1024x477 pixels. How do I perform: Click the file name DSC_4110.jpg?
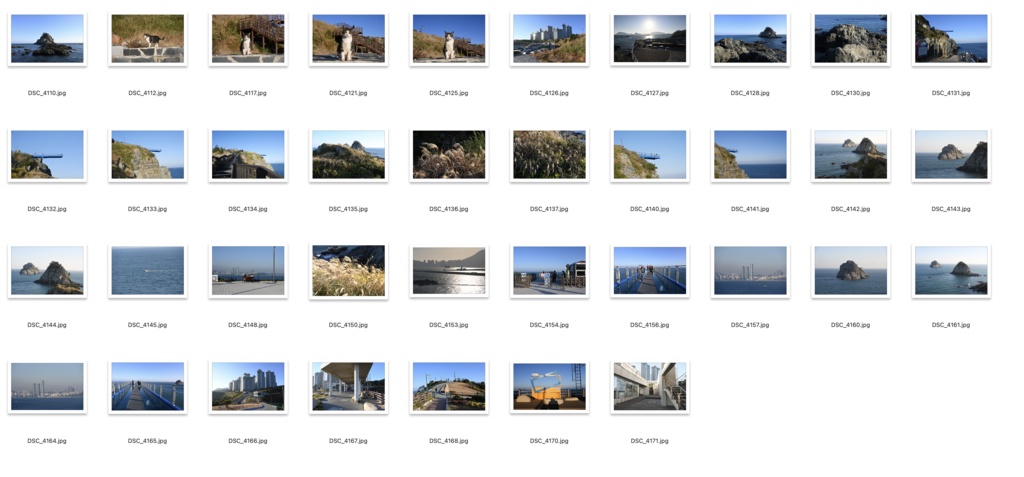[x=47, y=93]
